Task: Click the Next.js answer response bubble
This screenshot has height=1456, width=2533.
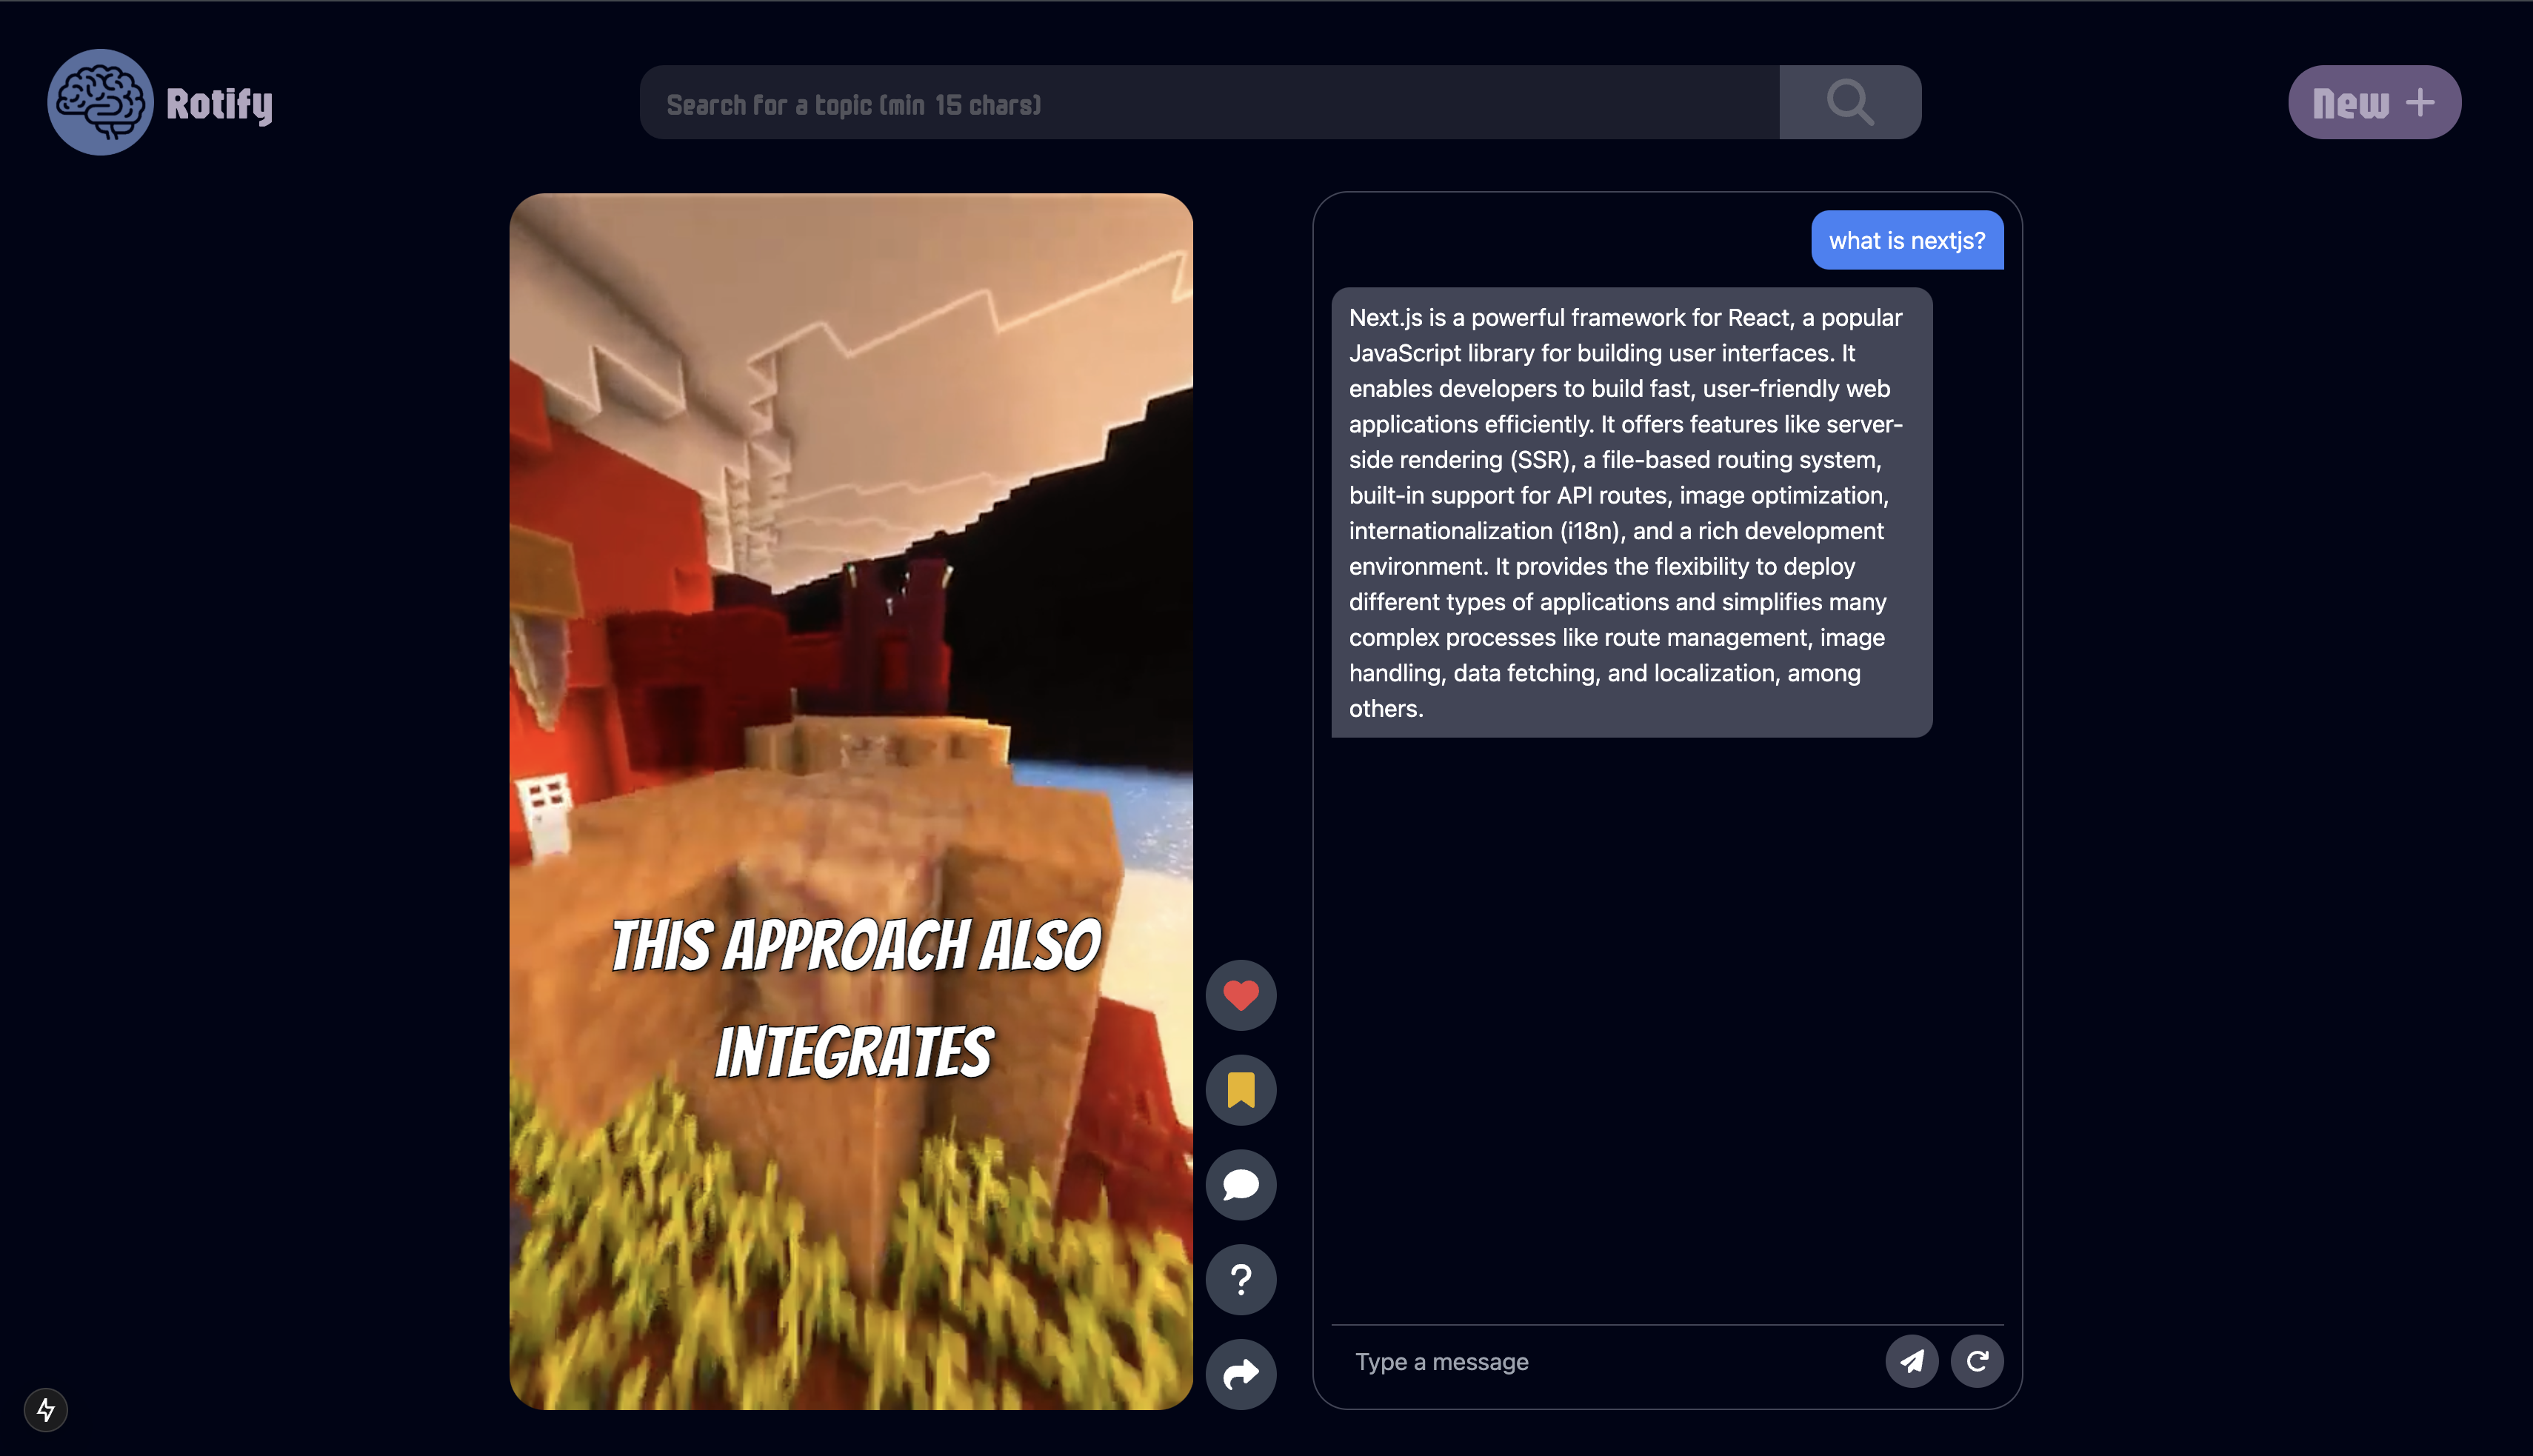Action: (x=1630, y=512)
